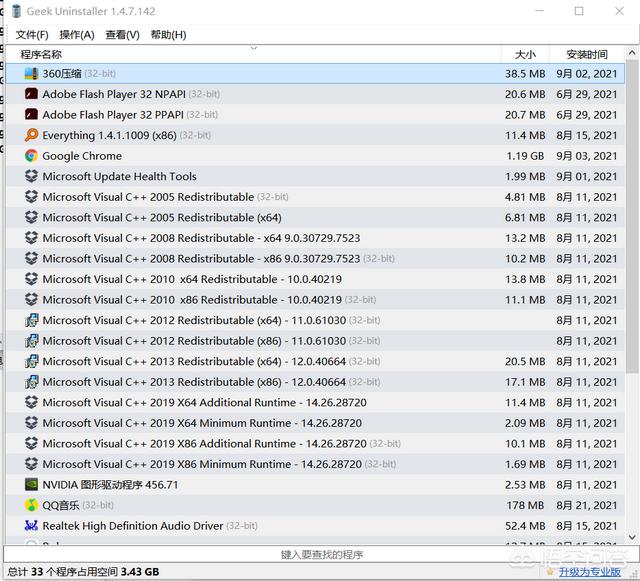Click the Microsoft Update Health Tools icon
This screenshot has height=581, width=640.
31,176
